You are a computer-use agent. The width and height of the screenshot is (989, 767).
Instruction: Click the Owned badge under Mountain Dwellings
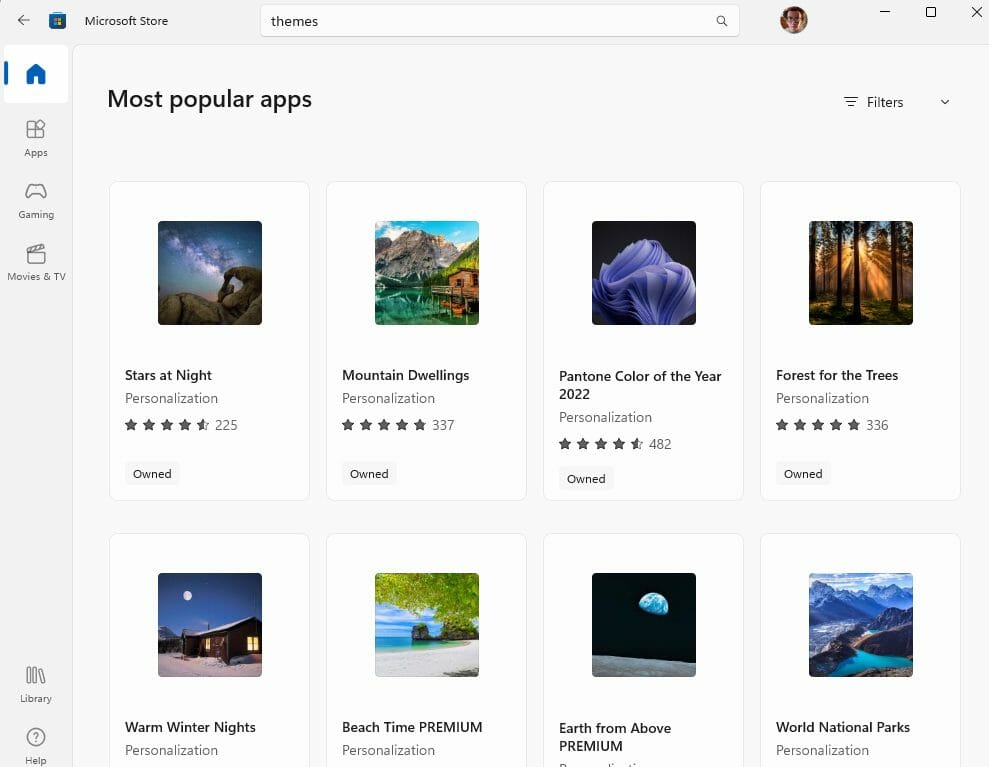tap(369, 473)
